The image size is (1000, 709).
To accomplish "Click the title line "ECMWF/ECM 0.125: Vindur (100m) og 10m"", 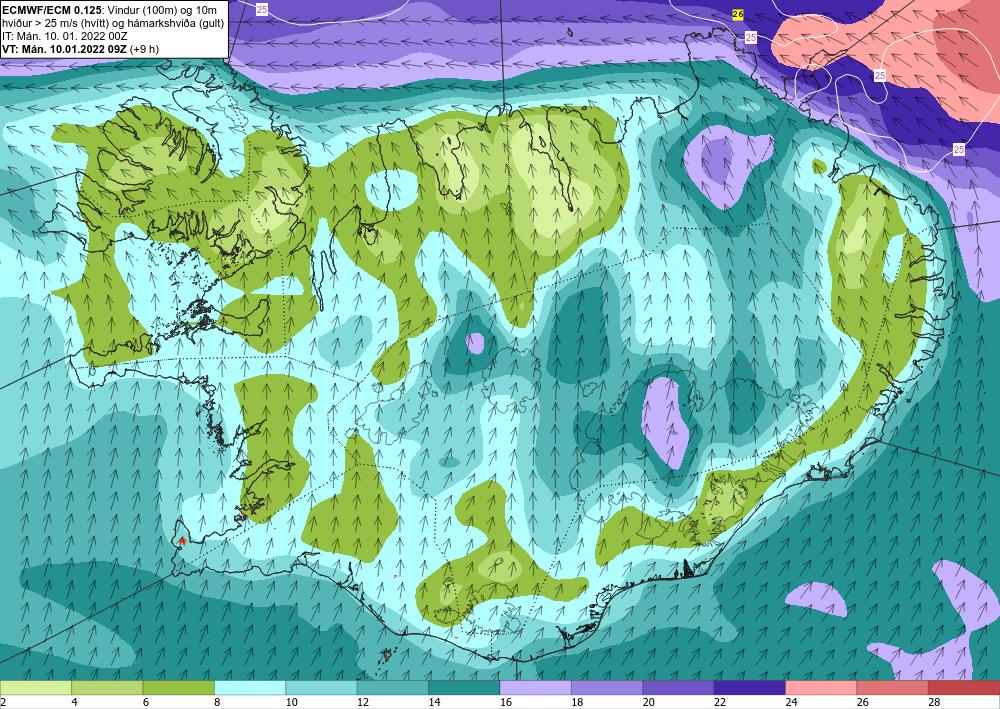I will [110, 9].
